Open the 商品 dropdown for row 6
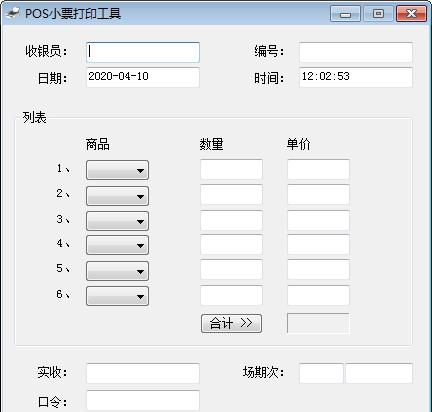This screenshot has width=432, height=412. coord(117,296)
